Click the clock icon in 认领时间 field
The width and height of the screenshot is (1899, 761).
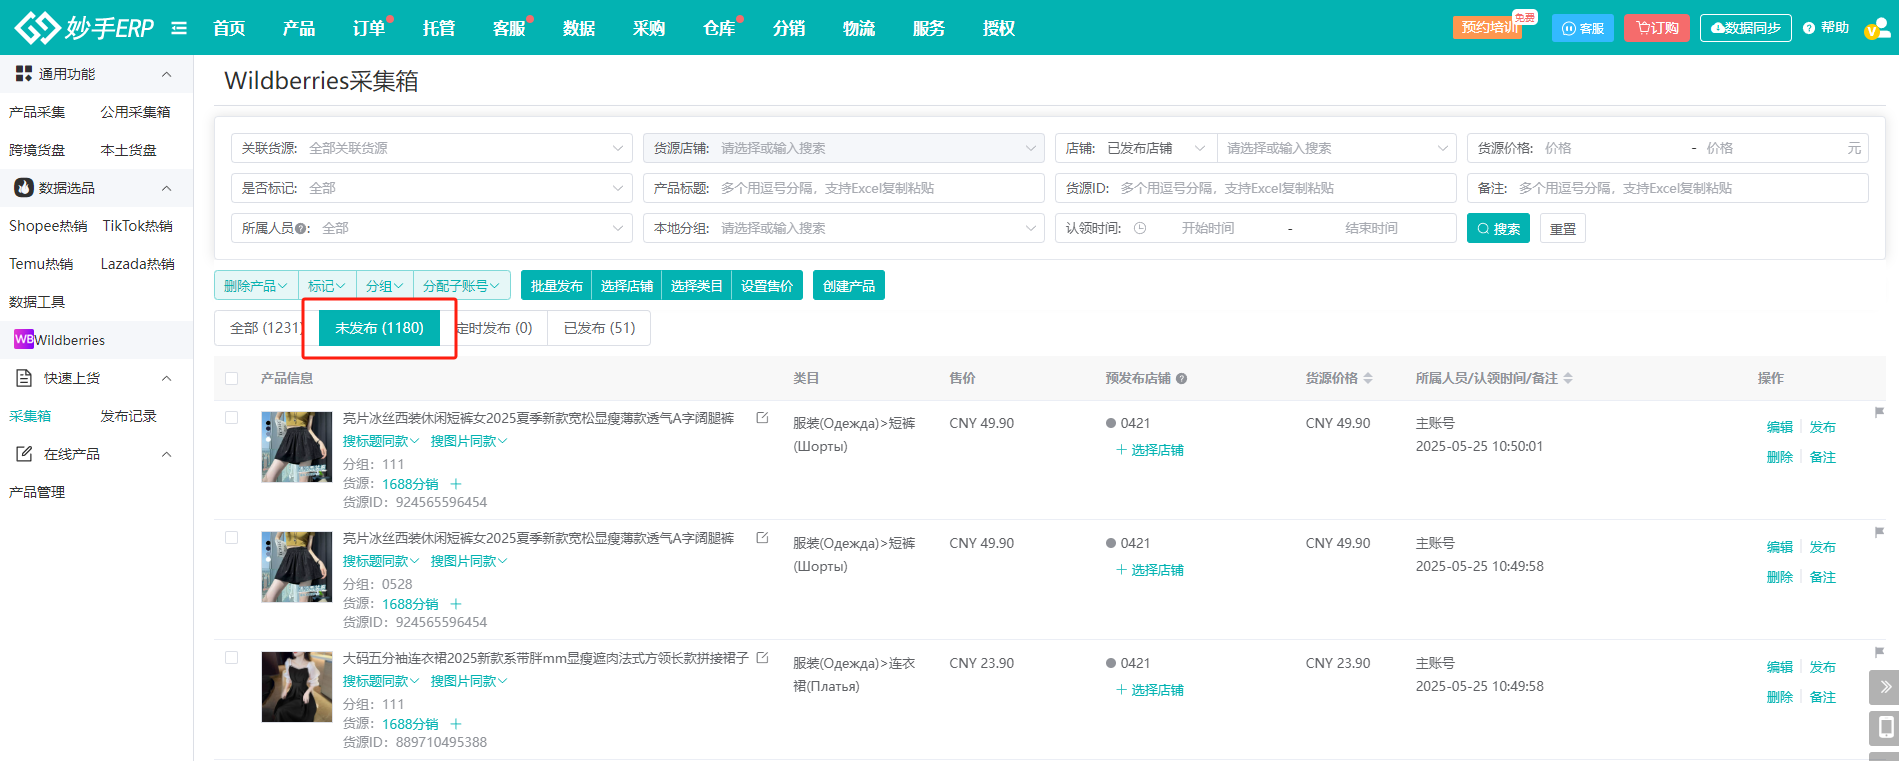1140,228
